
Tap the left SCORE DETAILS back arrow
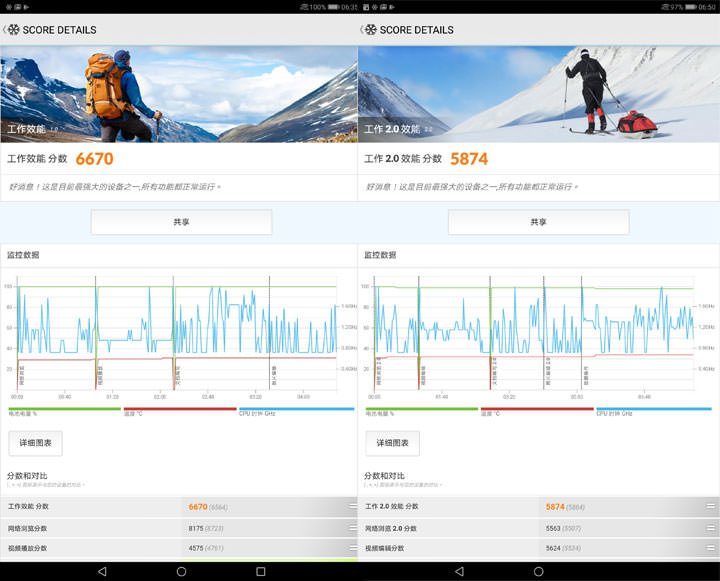[x=5, y=30]
